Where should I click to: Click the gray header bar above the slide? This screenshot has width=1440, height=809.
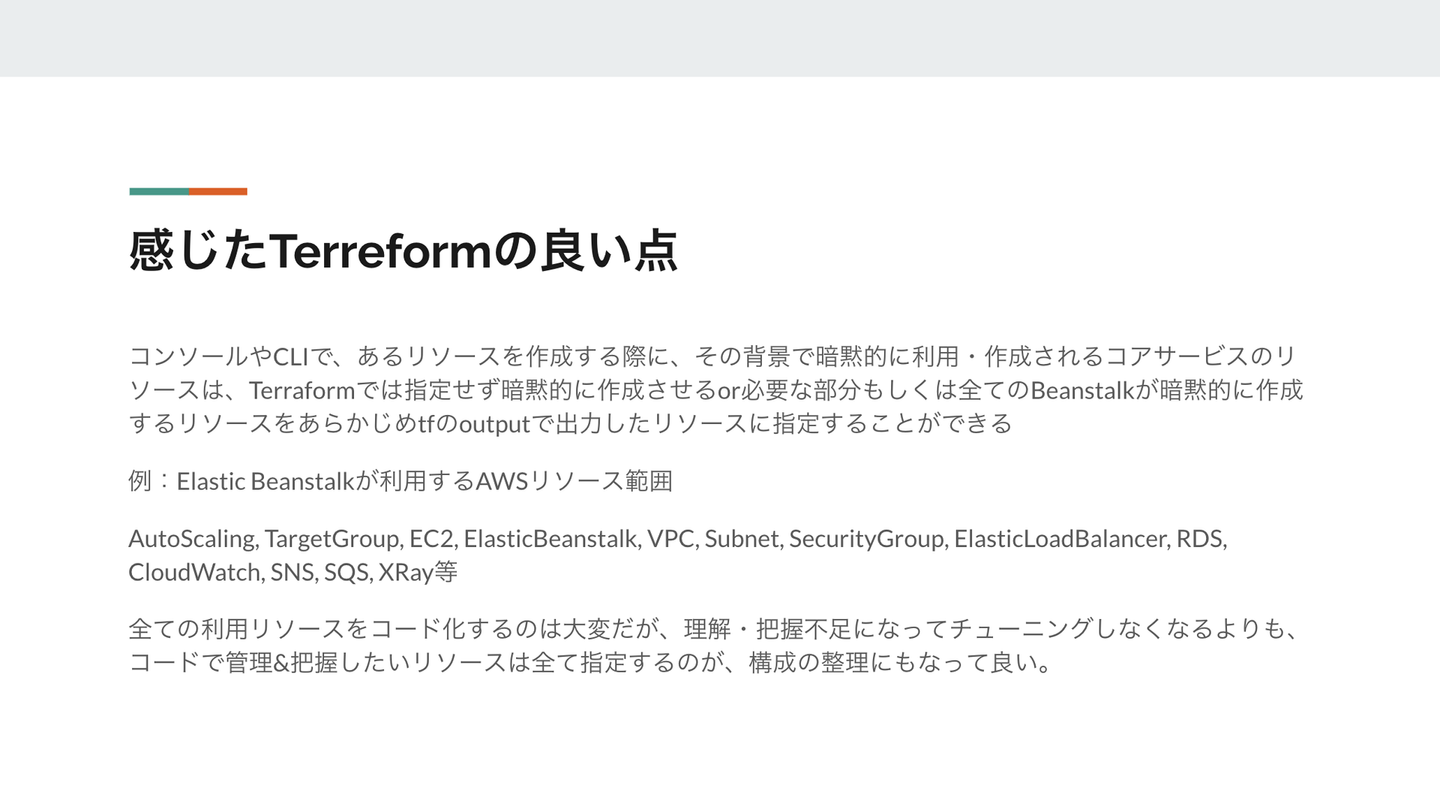click(720, 38)
